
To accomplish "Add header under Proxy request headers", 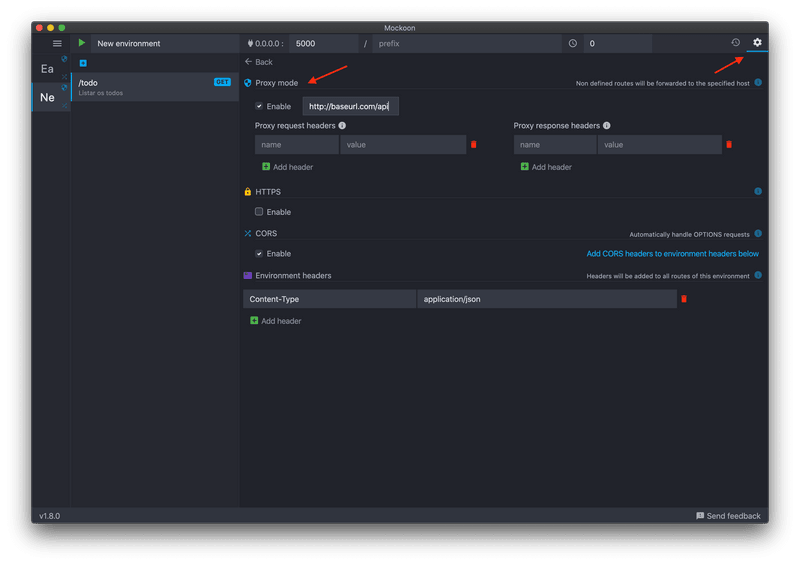I will pos(287,167).
